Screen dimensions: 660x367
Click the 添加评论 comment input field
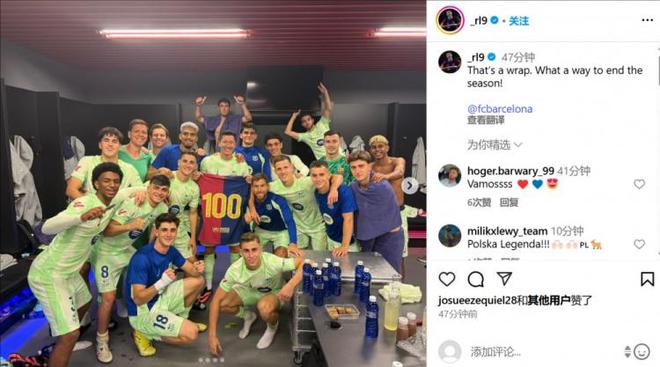[x=543, y=351]
